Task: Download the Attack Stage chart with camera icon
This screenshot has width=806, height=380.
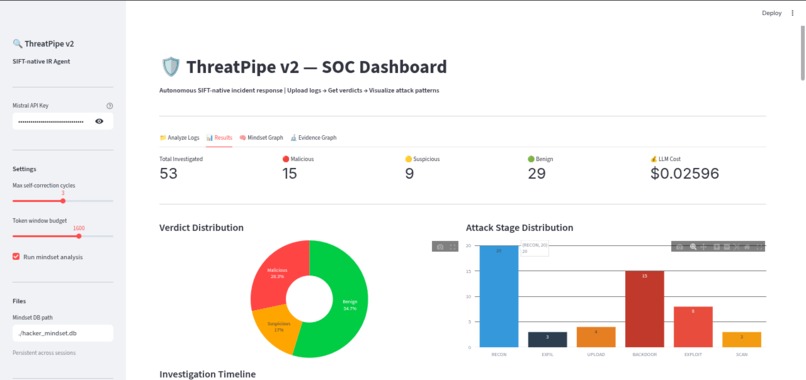Action: pos(679,247)
